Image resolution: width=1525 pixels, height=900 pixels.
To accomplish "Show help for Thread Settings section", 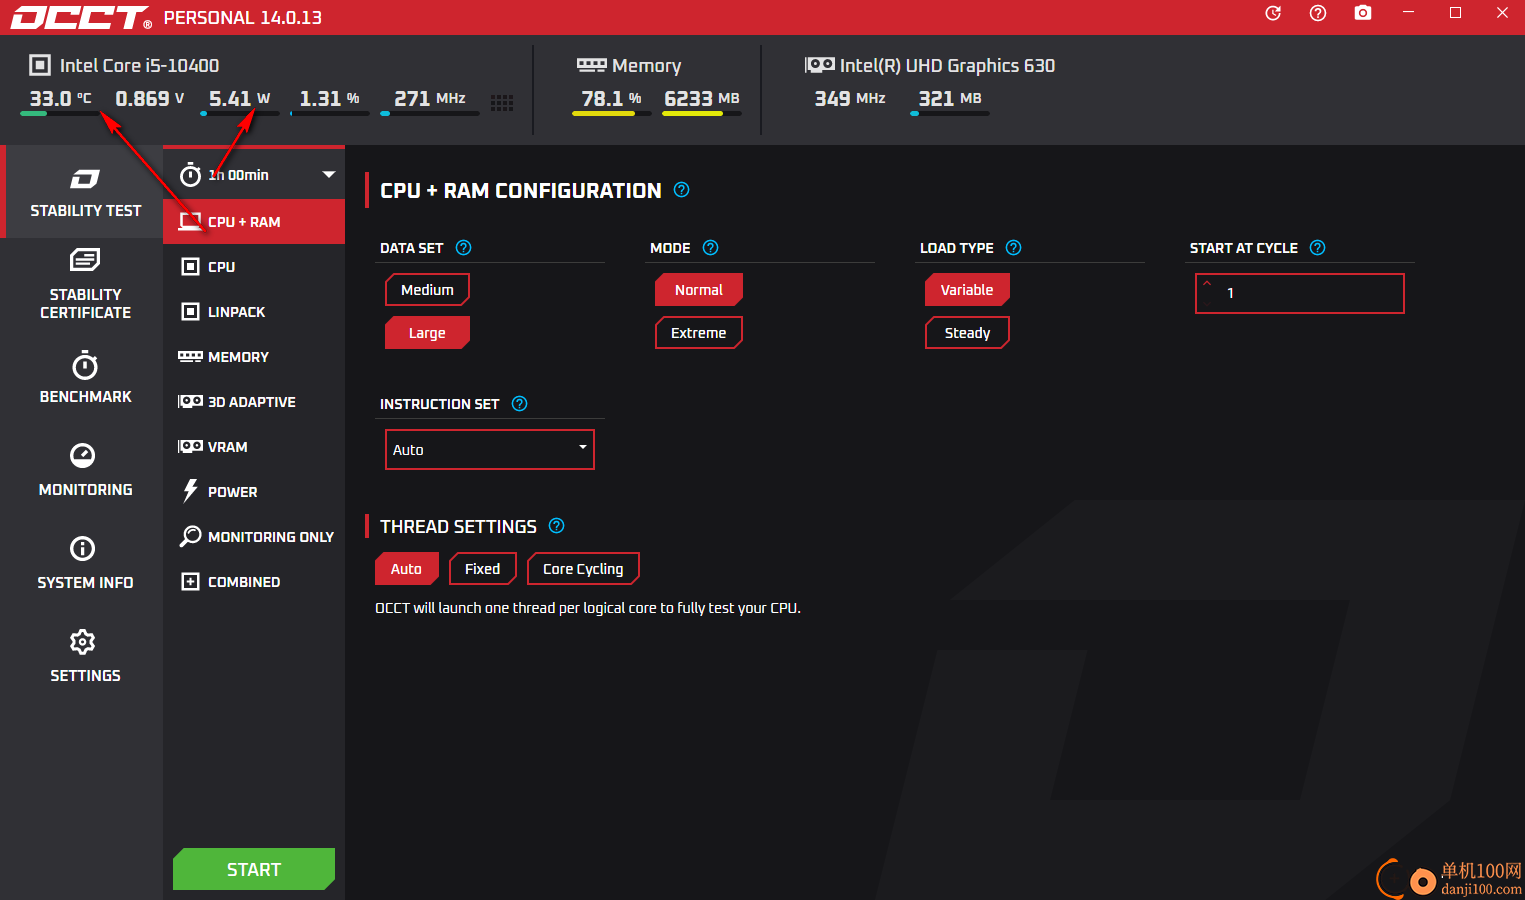I will pos(557,526).
